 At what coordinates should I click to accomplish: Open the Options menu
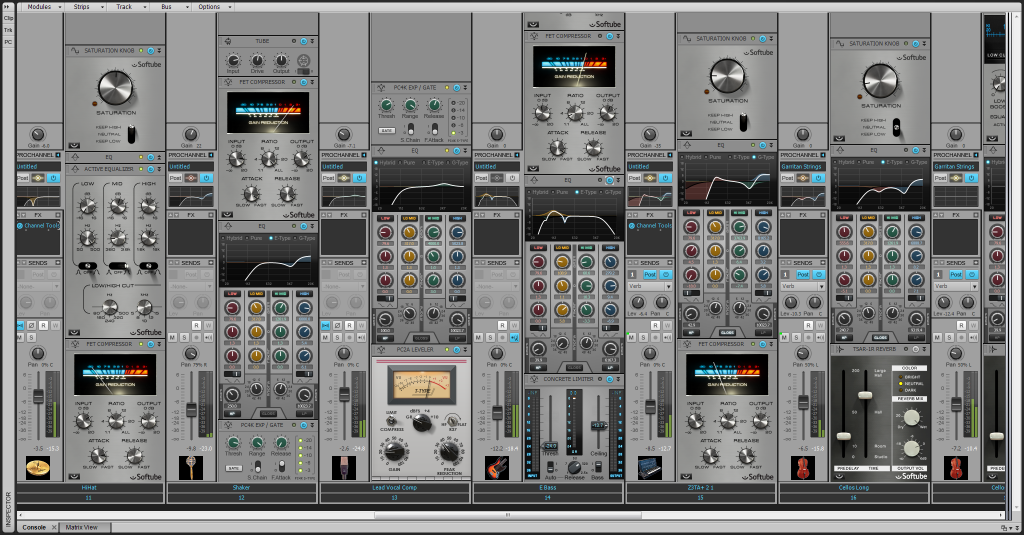pos(214,7)
